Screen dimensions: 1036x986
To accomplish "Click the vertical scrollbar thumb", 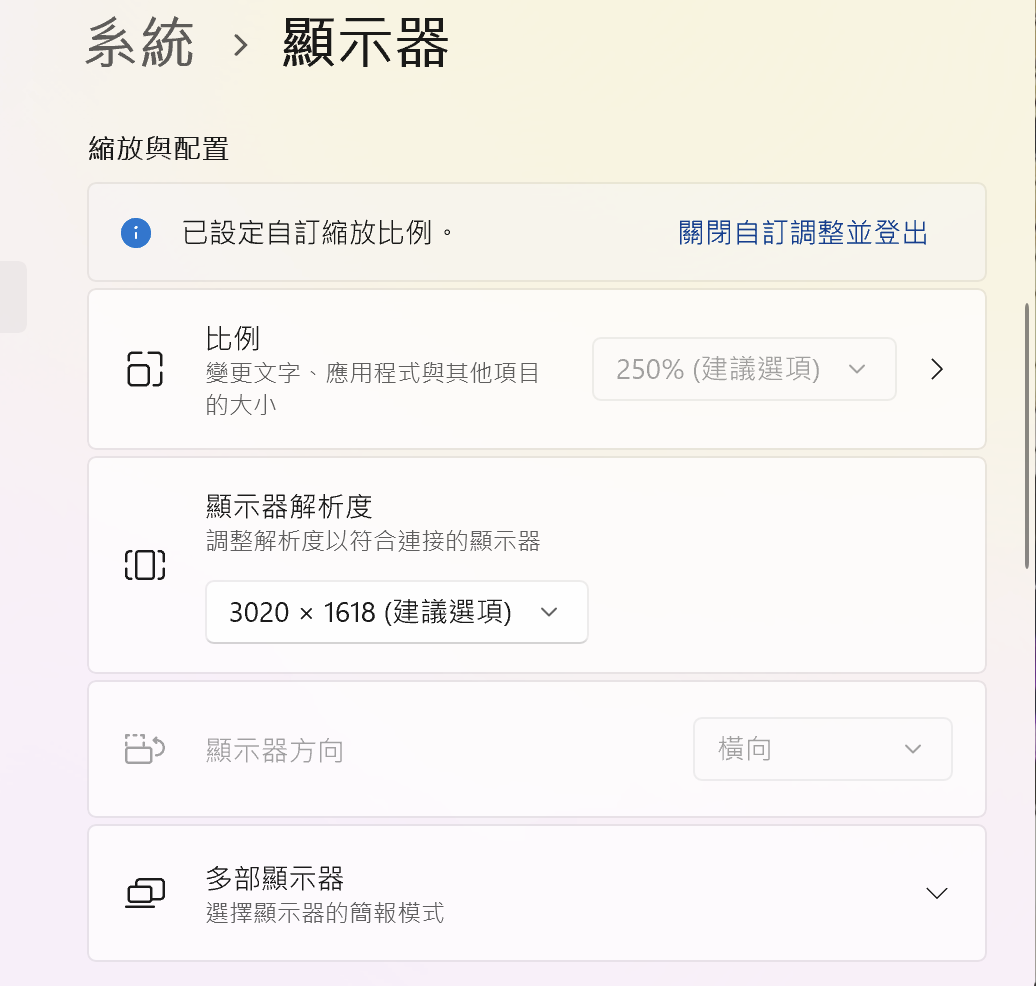I will [1028, 435].
